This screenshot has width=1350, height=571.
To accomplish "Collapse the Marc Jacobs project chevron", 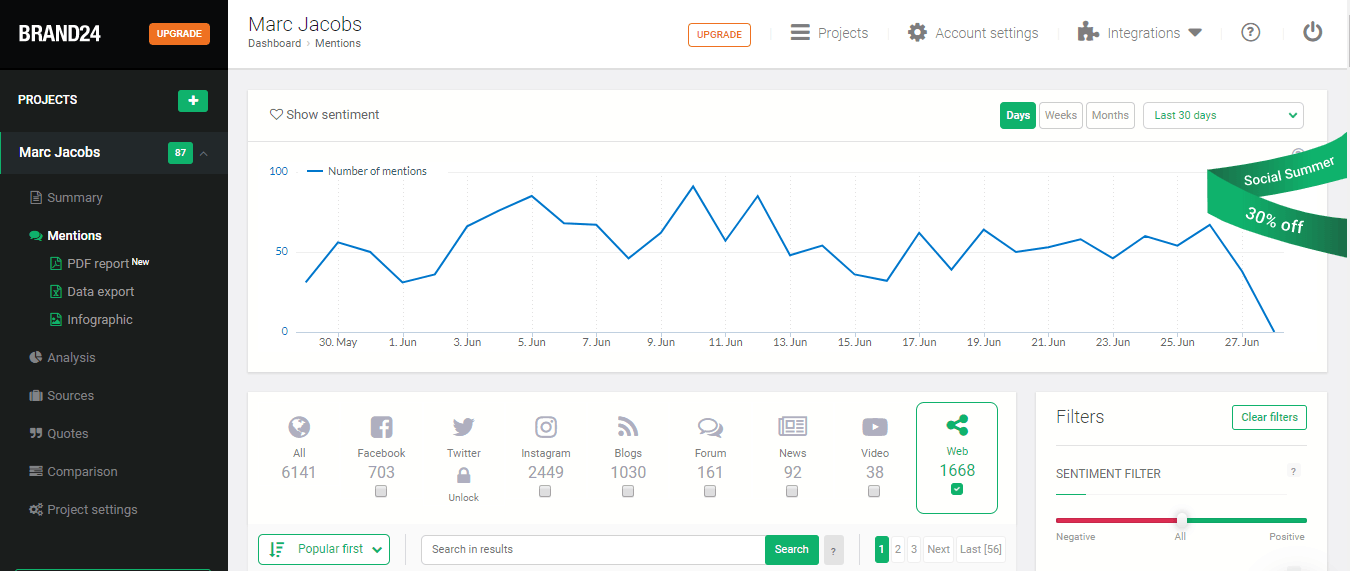I will click(x=204, y=153).
